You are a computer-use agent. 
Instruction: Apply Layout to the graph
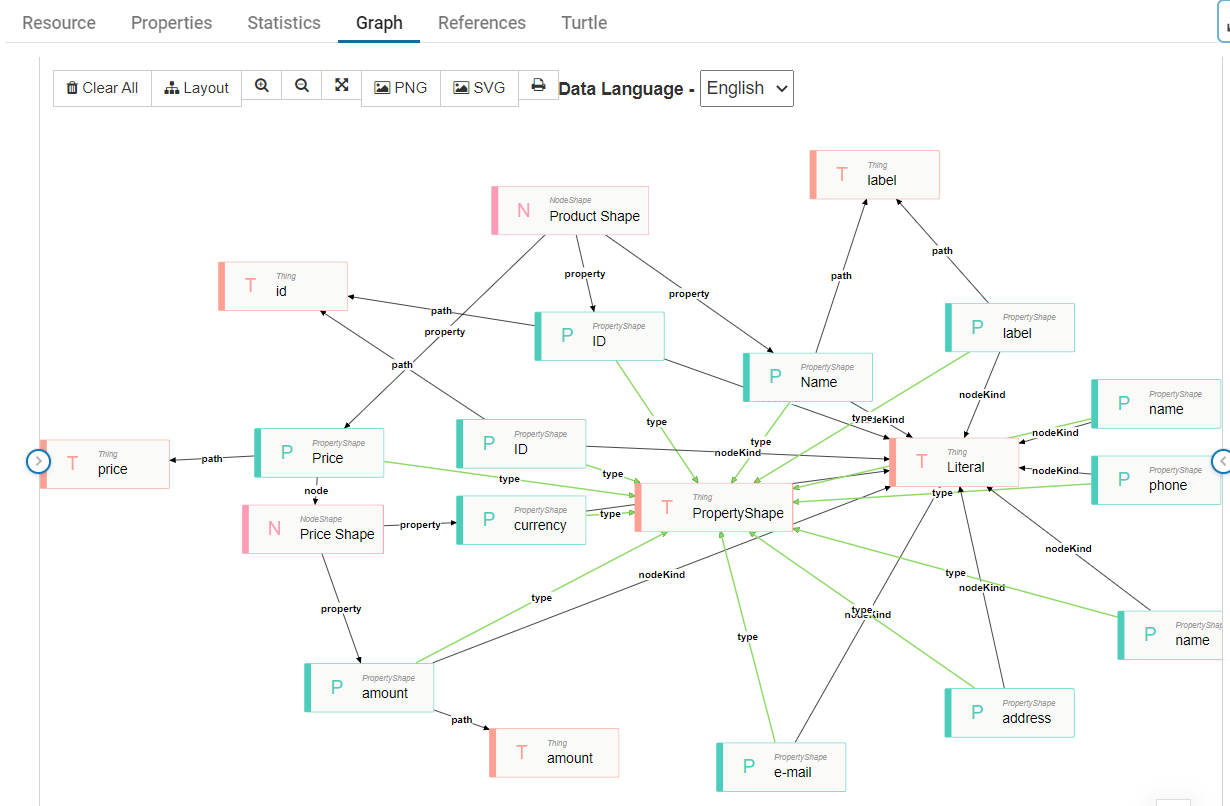click(x=197, y=88)
